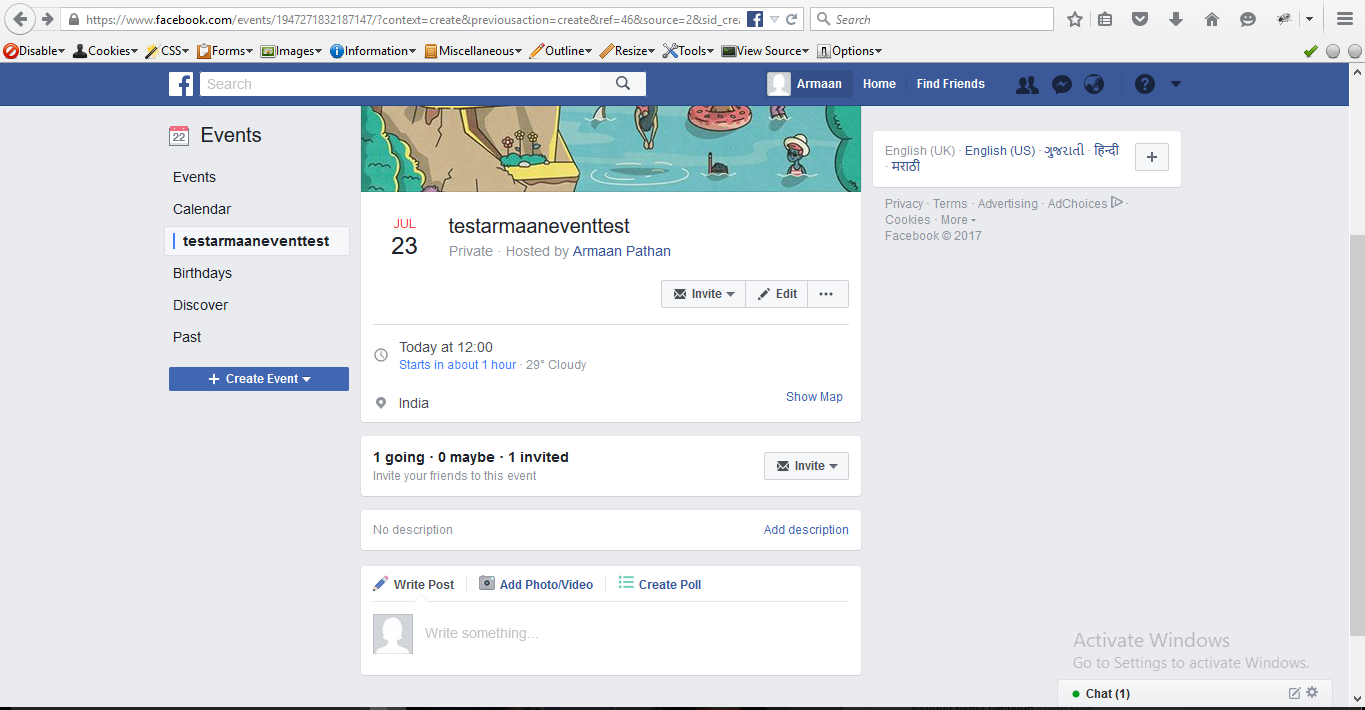This screenshot has width=1365, height=710.
Task: Open the Friend Requests icon
Action: click(1027, 85)
